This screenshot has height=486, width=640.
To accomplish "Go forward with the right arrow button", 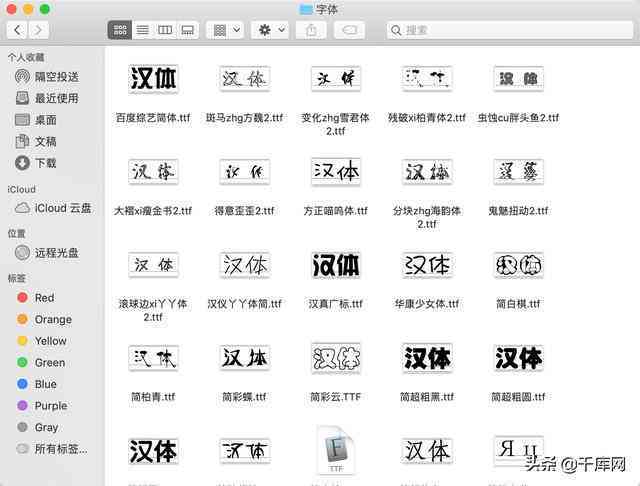I will coord(38,30).
